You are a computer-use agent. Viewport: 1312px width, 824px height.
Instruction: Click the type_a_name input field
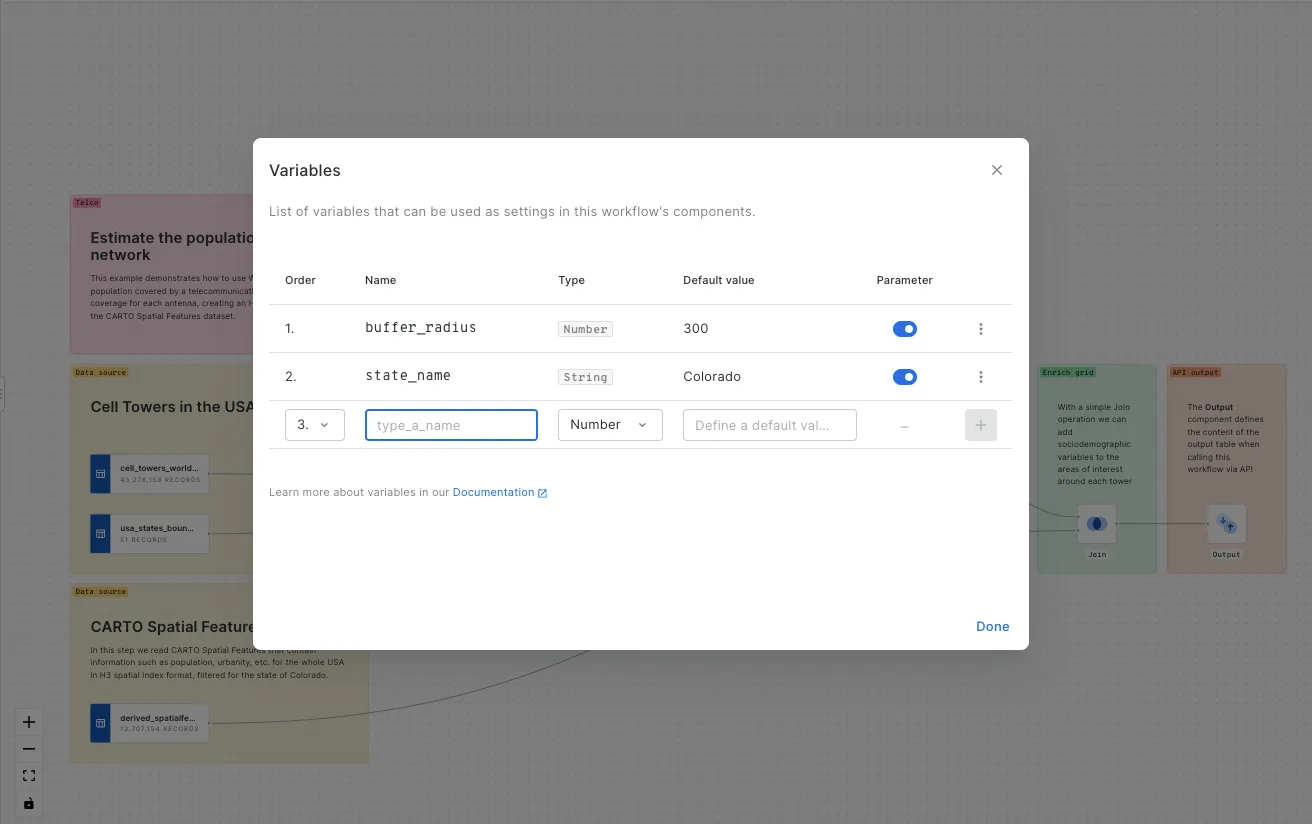tap(451, 424)
